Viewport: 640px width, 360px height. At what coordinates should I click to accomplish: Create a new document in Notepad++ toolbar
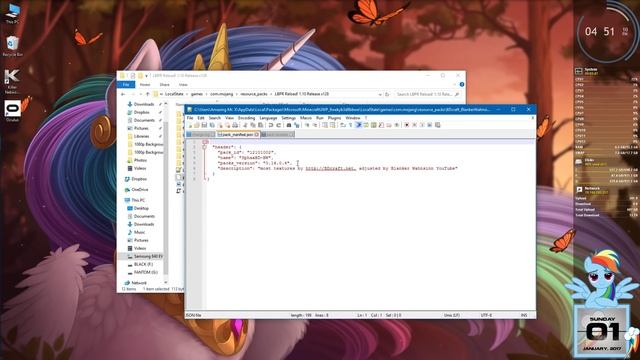coord(189,125)
